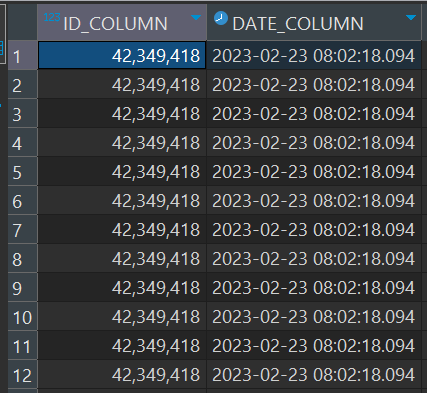This screenshot has width=427, height=393.
Task: Click ID_COLUMN cell in row 12
Action: point(122,374)
